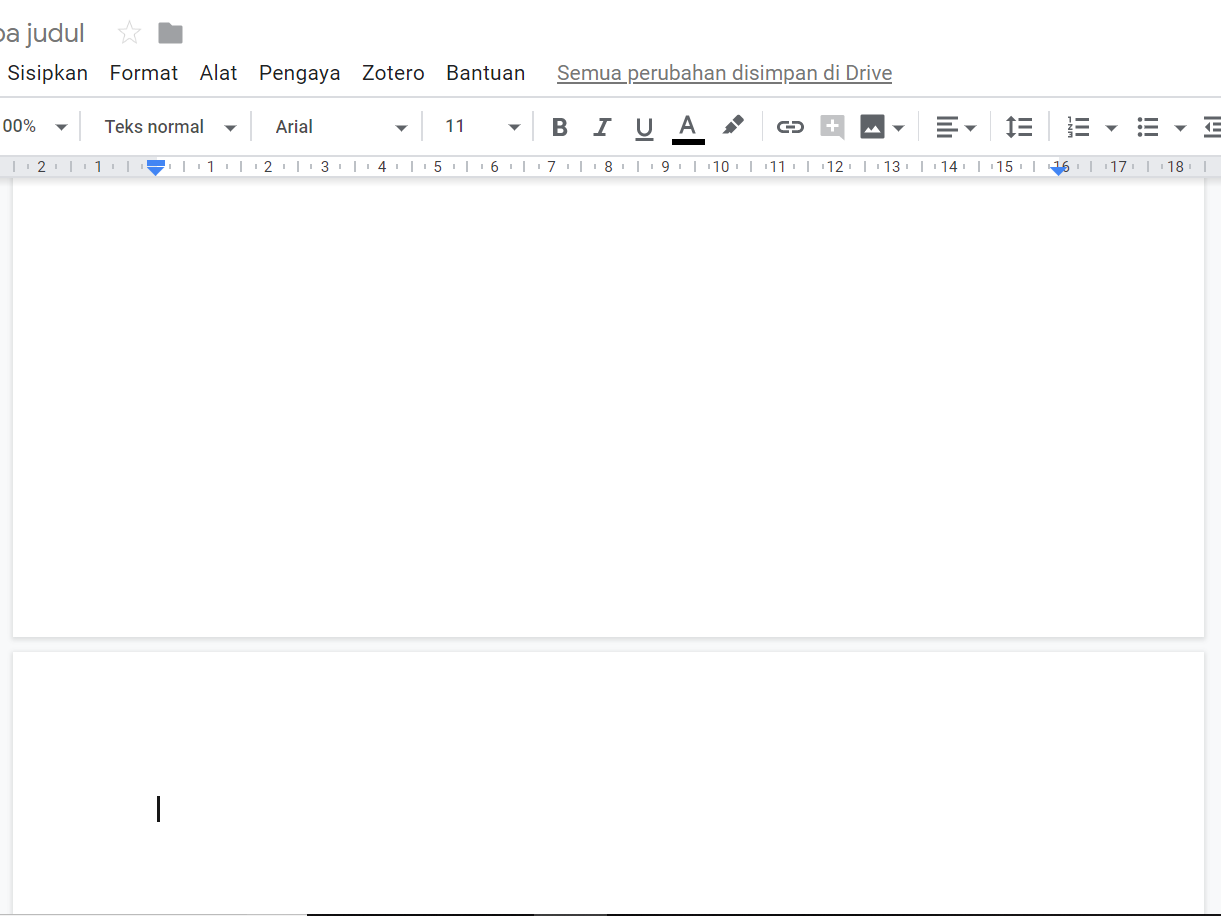1221x916 pixels.
Task: Open the text color picker
Action: click(688, 127)
